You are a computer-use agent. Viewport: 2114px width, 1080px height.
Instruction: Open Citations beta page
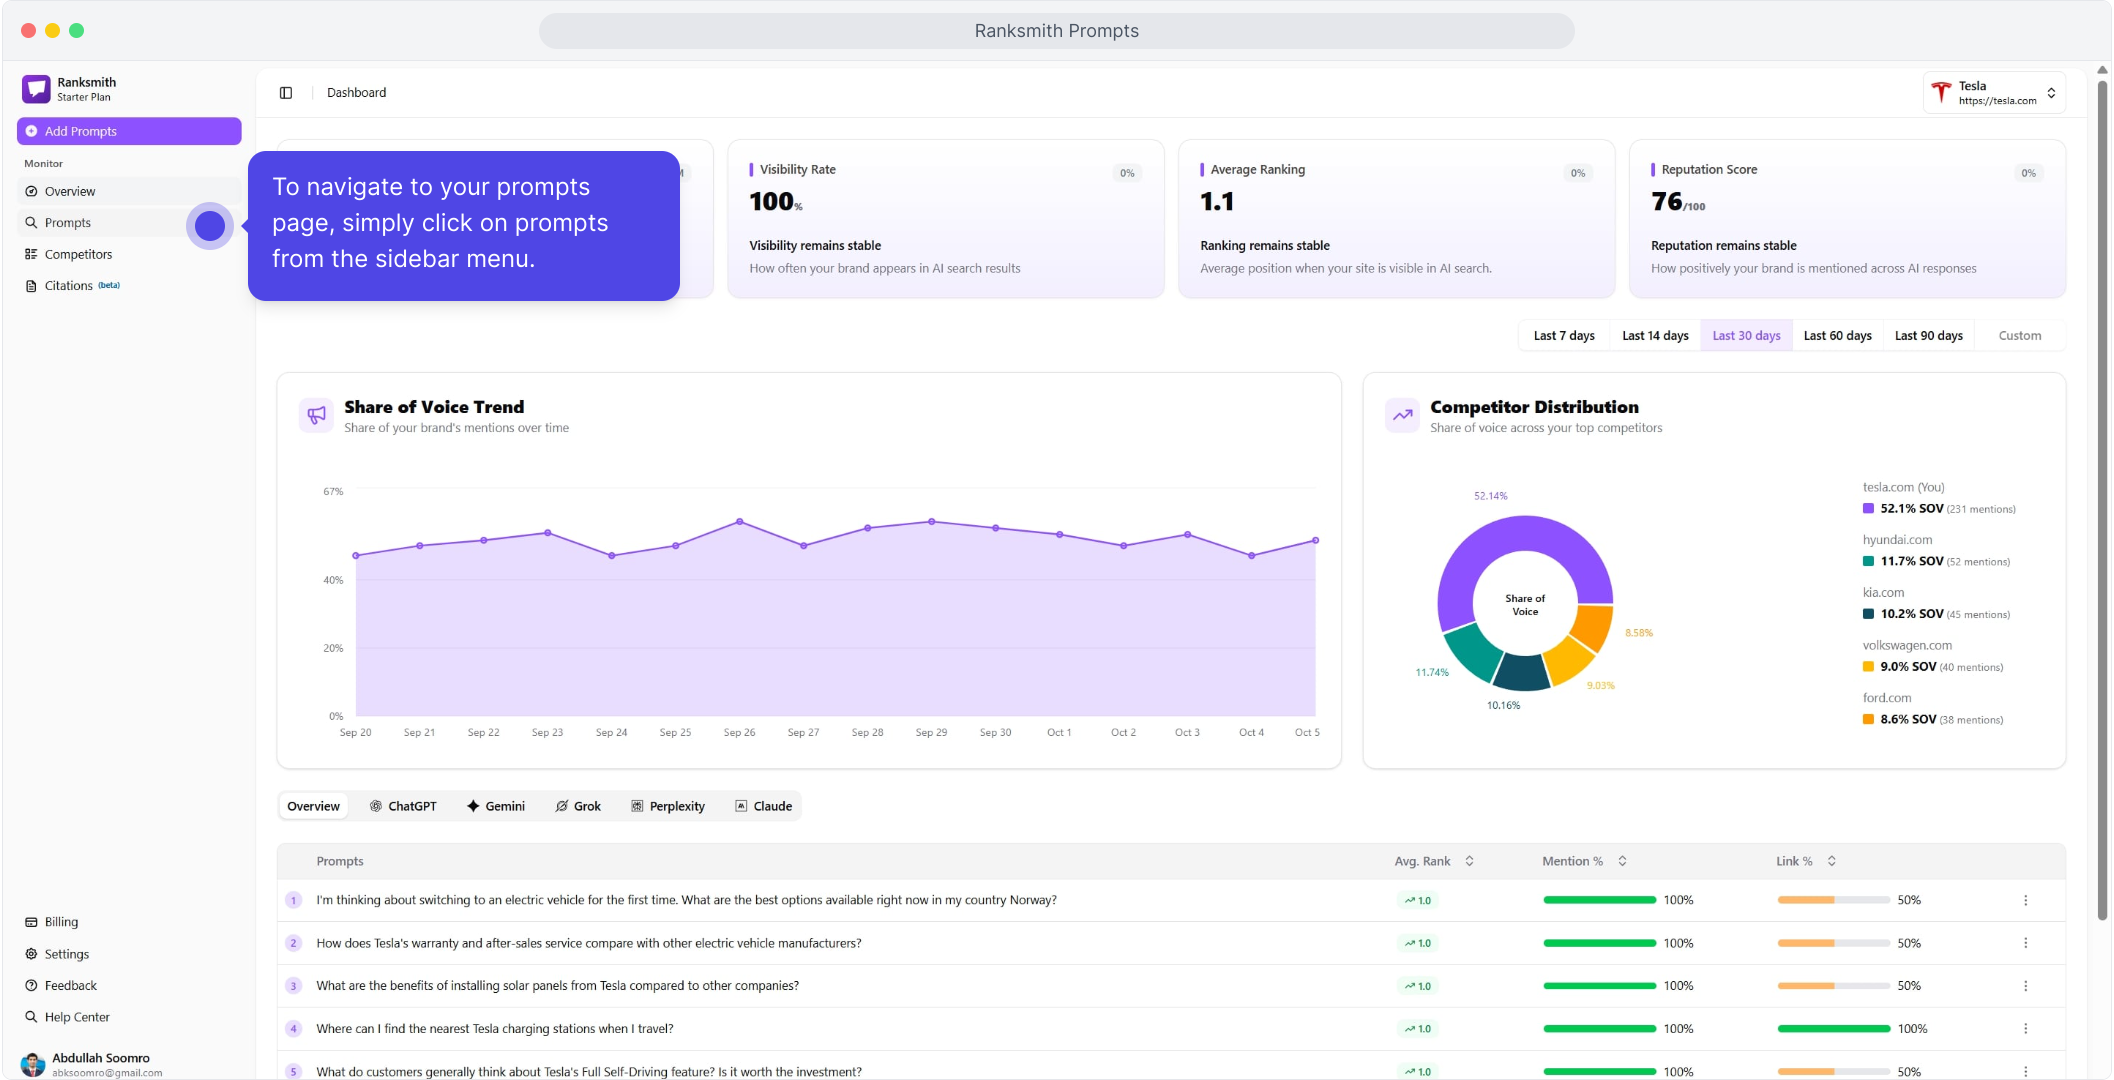pyautogui.click(x=70, y=286)
